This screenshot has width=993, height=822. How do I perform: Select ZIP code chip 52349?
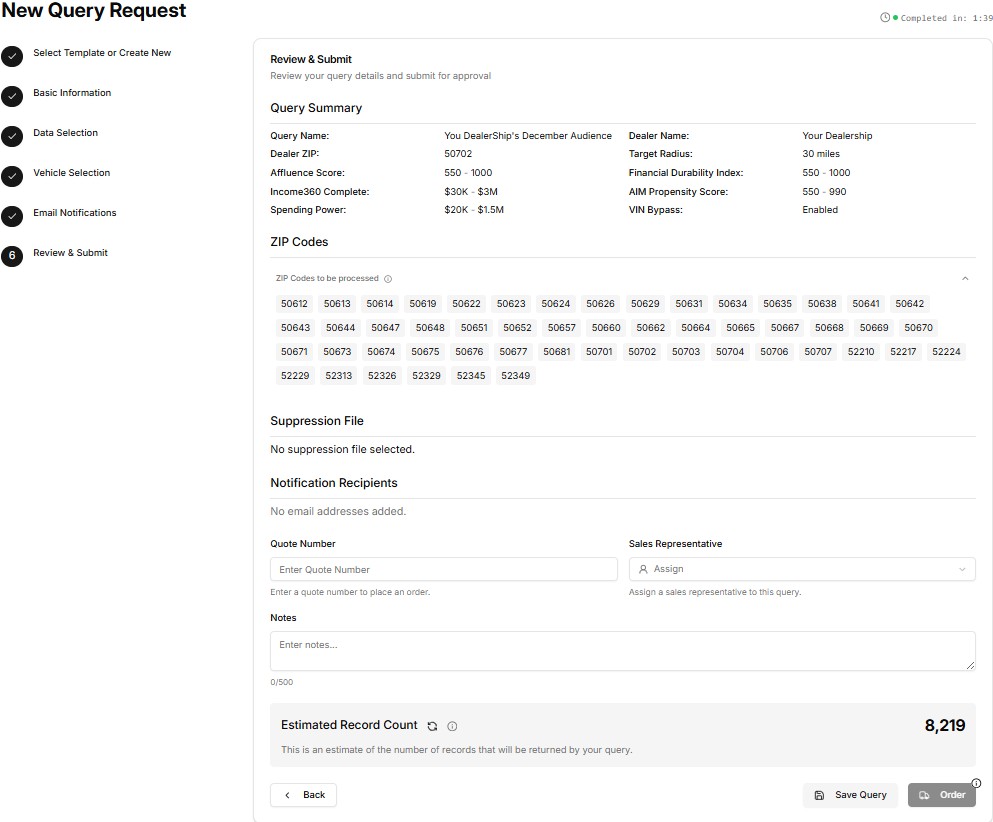(515, 376)
